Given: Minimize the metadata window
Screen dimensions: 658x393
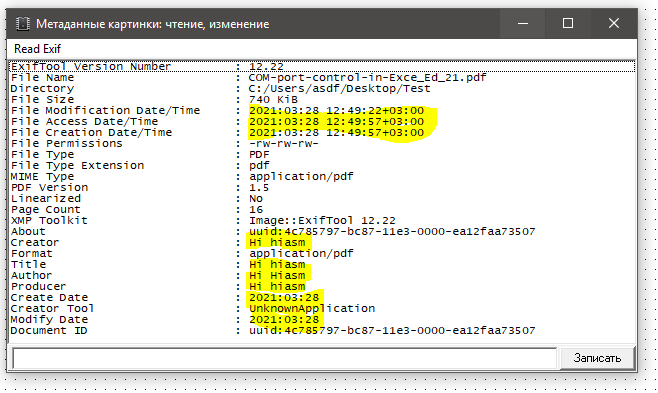Looking at the screenshot, I should click(523, 23).
